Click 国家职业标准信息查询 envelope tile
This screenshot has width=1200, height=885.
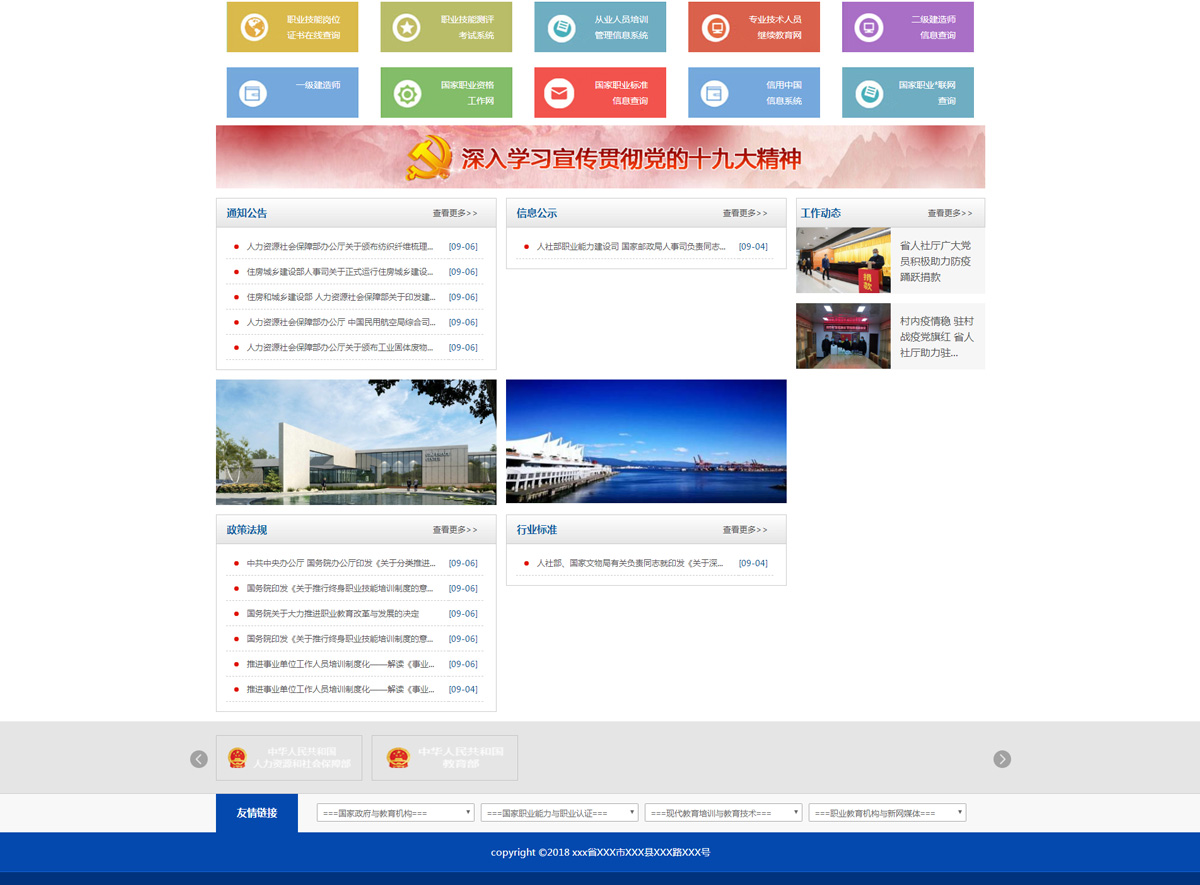coord(599,92)
